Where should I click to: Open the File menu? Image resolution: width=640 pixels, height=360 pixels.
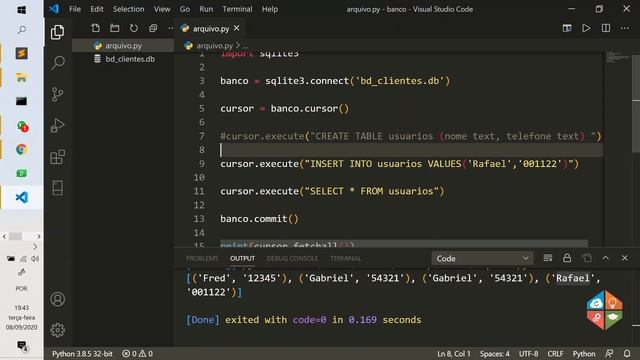pyautogui.click(x=75, y=9)
